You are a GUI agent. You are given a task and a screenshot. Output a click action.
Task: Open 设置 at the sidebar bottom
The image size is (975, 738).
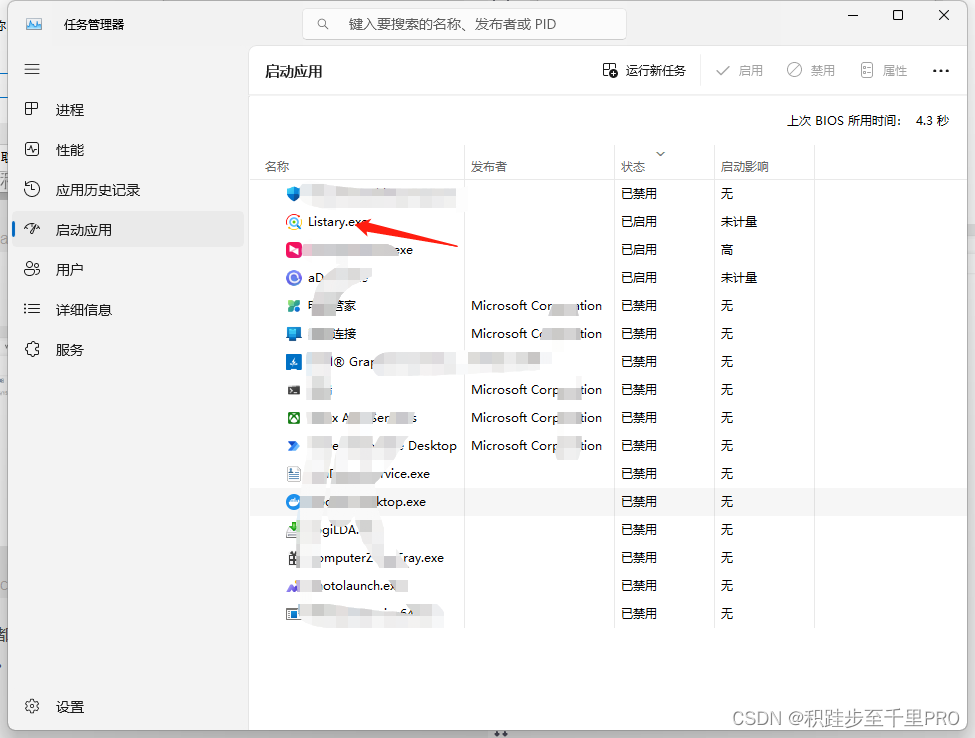pos(127,706)
